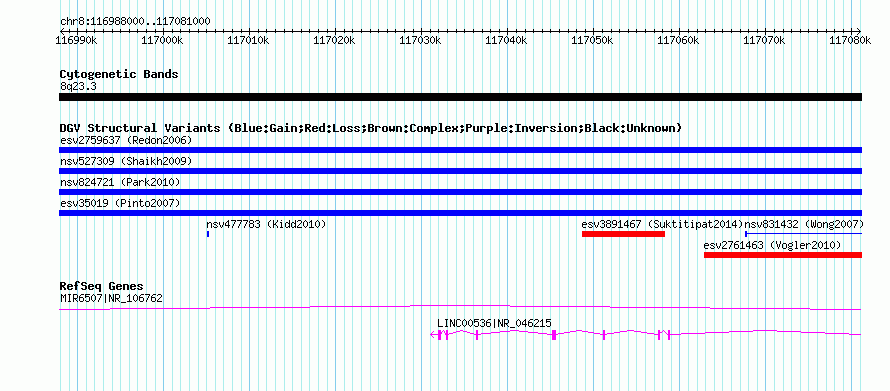Screen dimensions: 890x391
Task: Click the small nsv477783 (Kidd2010) blue marker
Action: click(x=208, y=234)
